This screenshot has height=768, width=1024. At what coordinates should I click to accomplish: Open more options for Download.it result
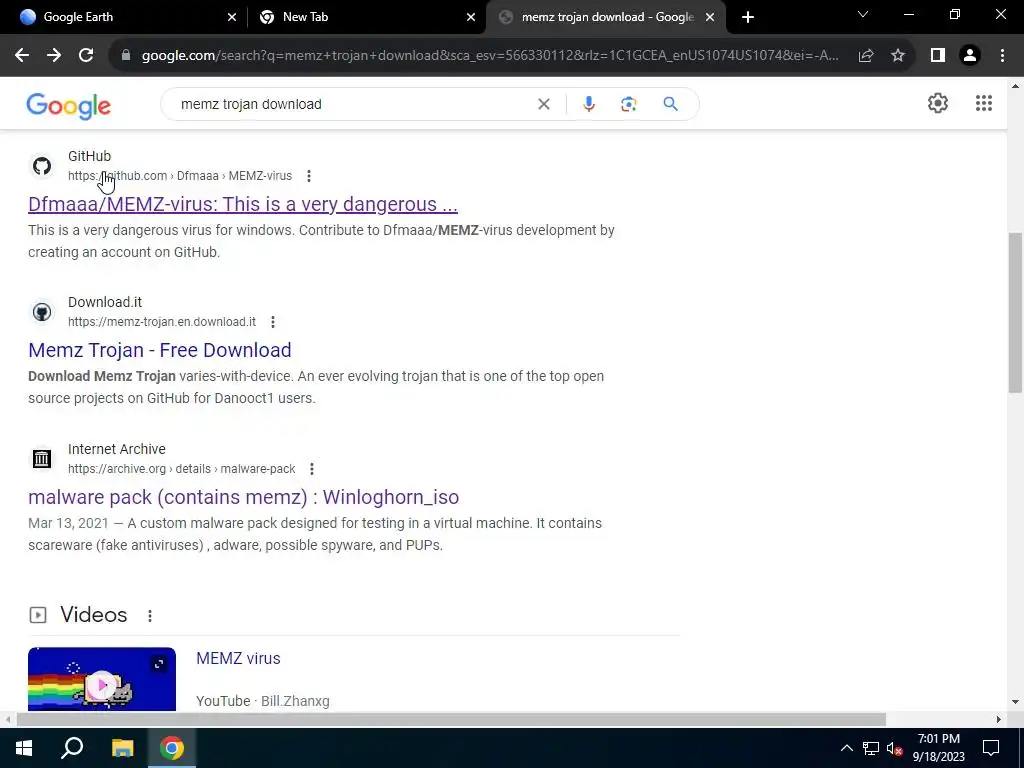coord(273,321)
